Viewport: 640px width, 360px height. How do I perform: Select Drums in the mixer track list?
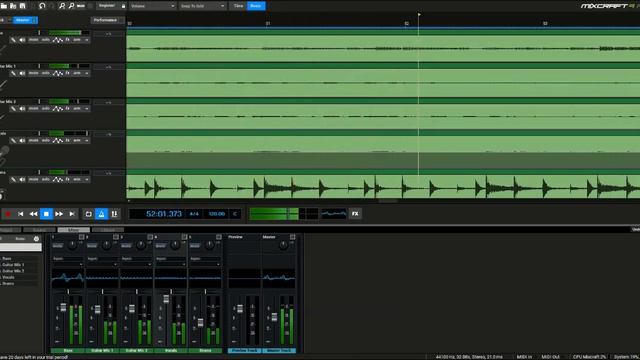8,283
